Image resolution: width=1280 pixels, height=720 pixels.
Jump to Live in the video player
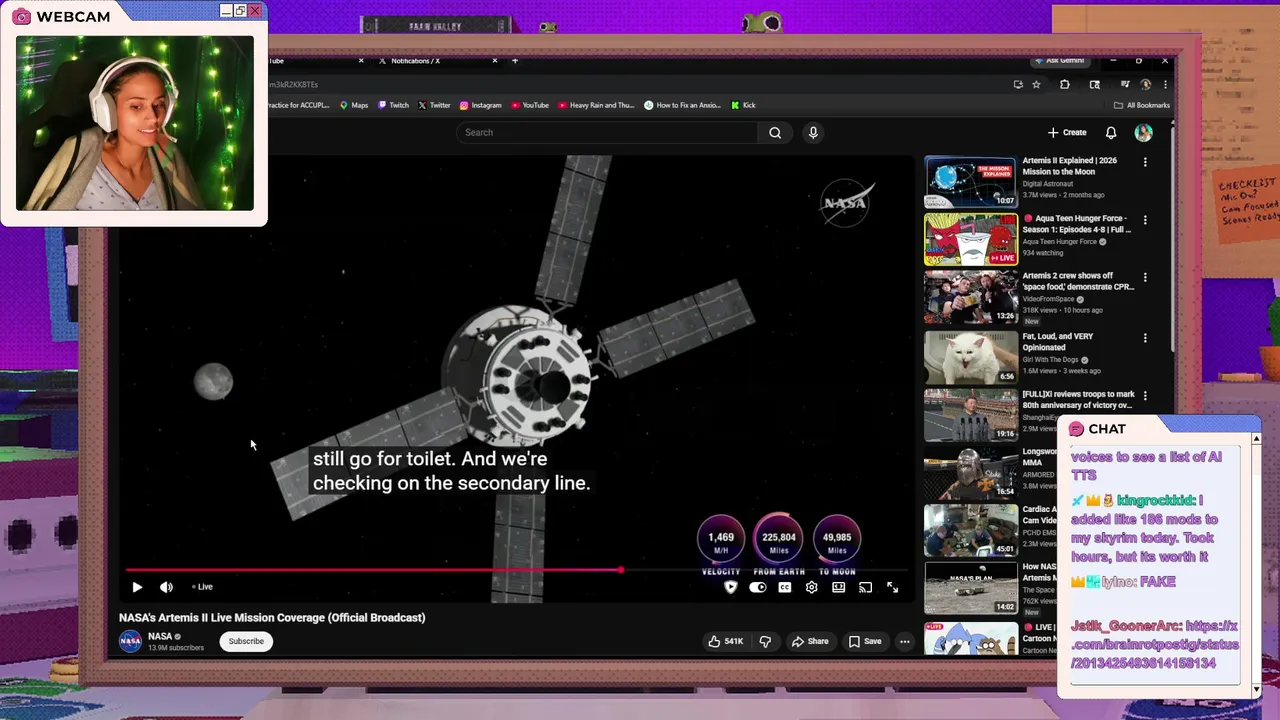(x=203, y=587)
